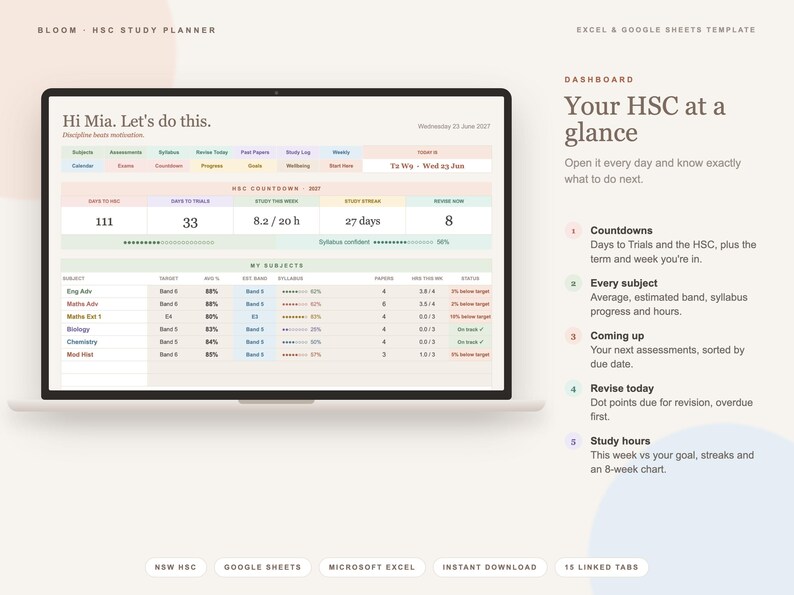Select the Chemistry subject cell

[x=104, y=342]
